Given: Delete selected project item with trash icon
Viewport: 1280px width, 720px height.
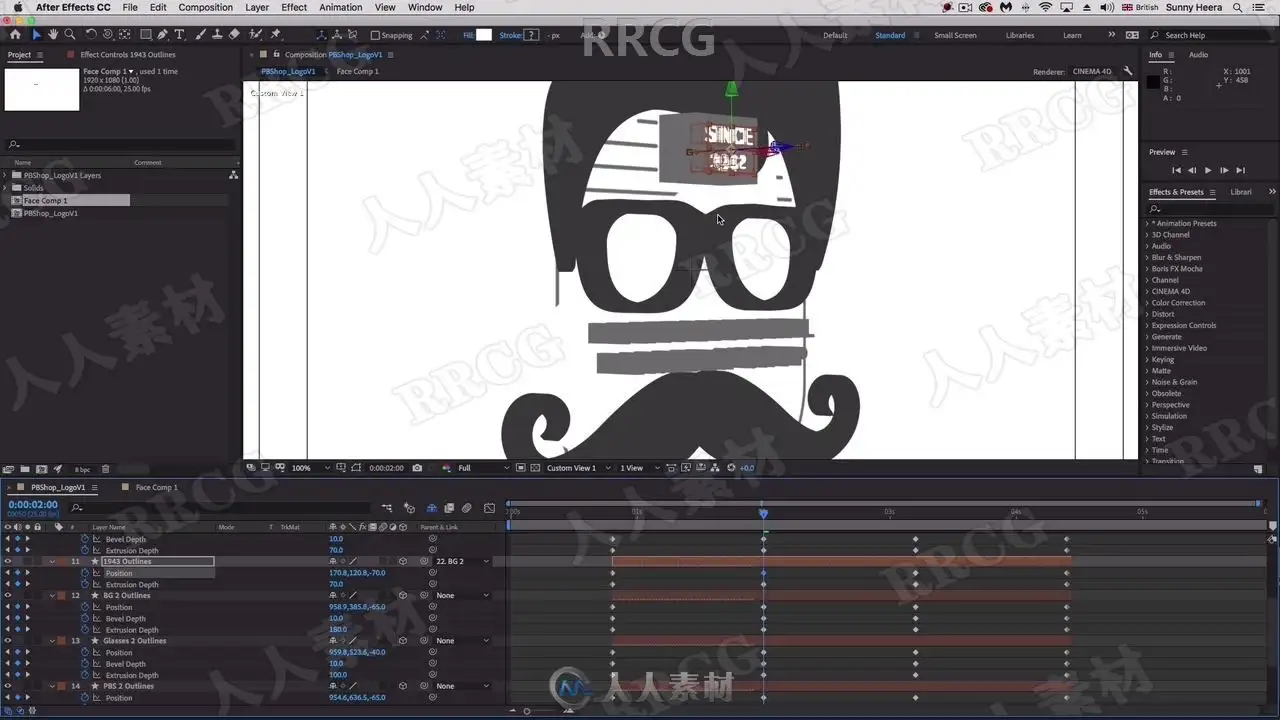Looking at the screenshot, I should tap(106, 469).
